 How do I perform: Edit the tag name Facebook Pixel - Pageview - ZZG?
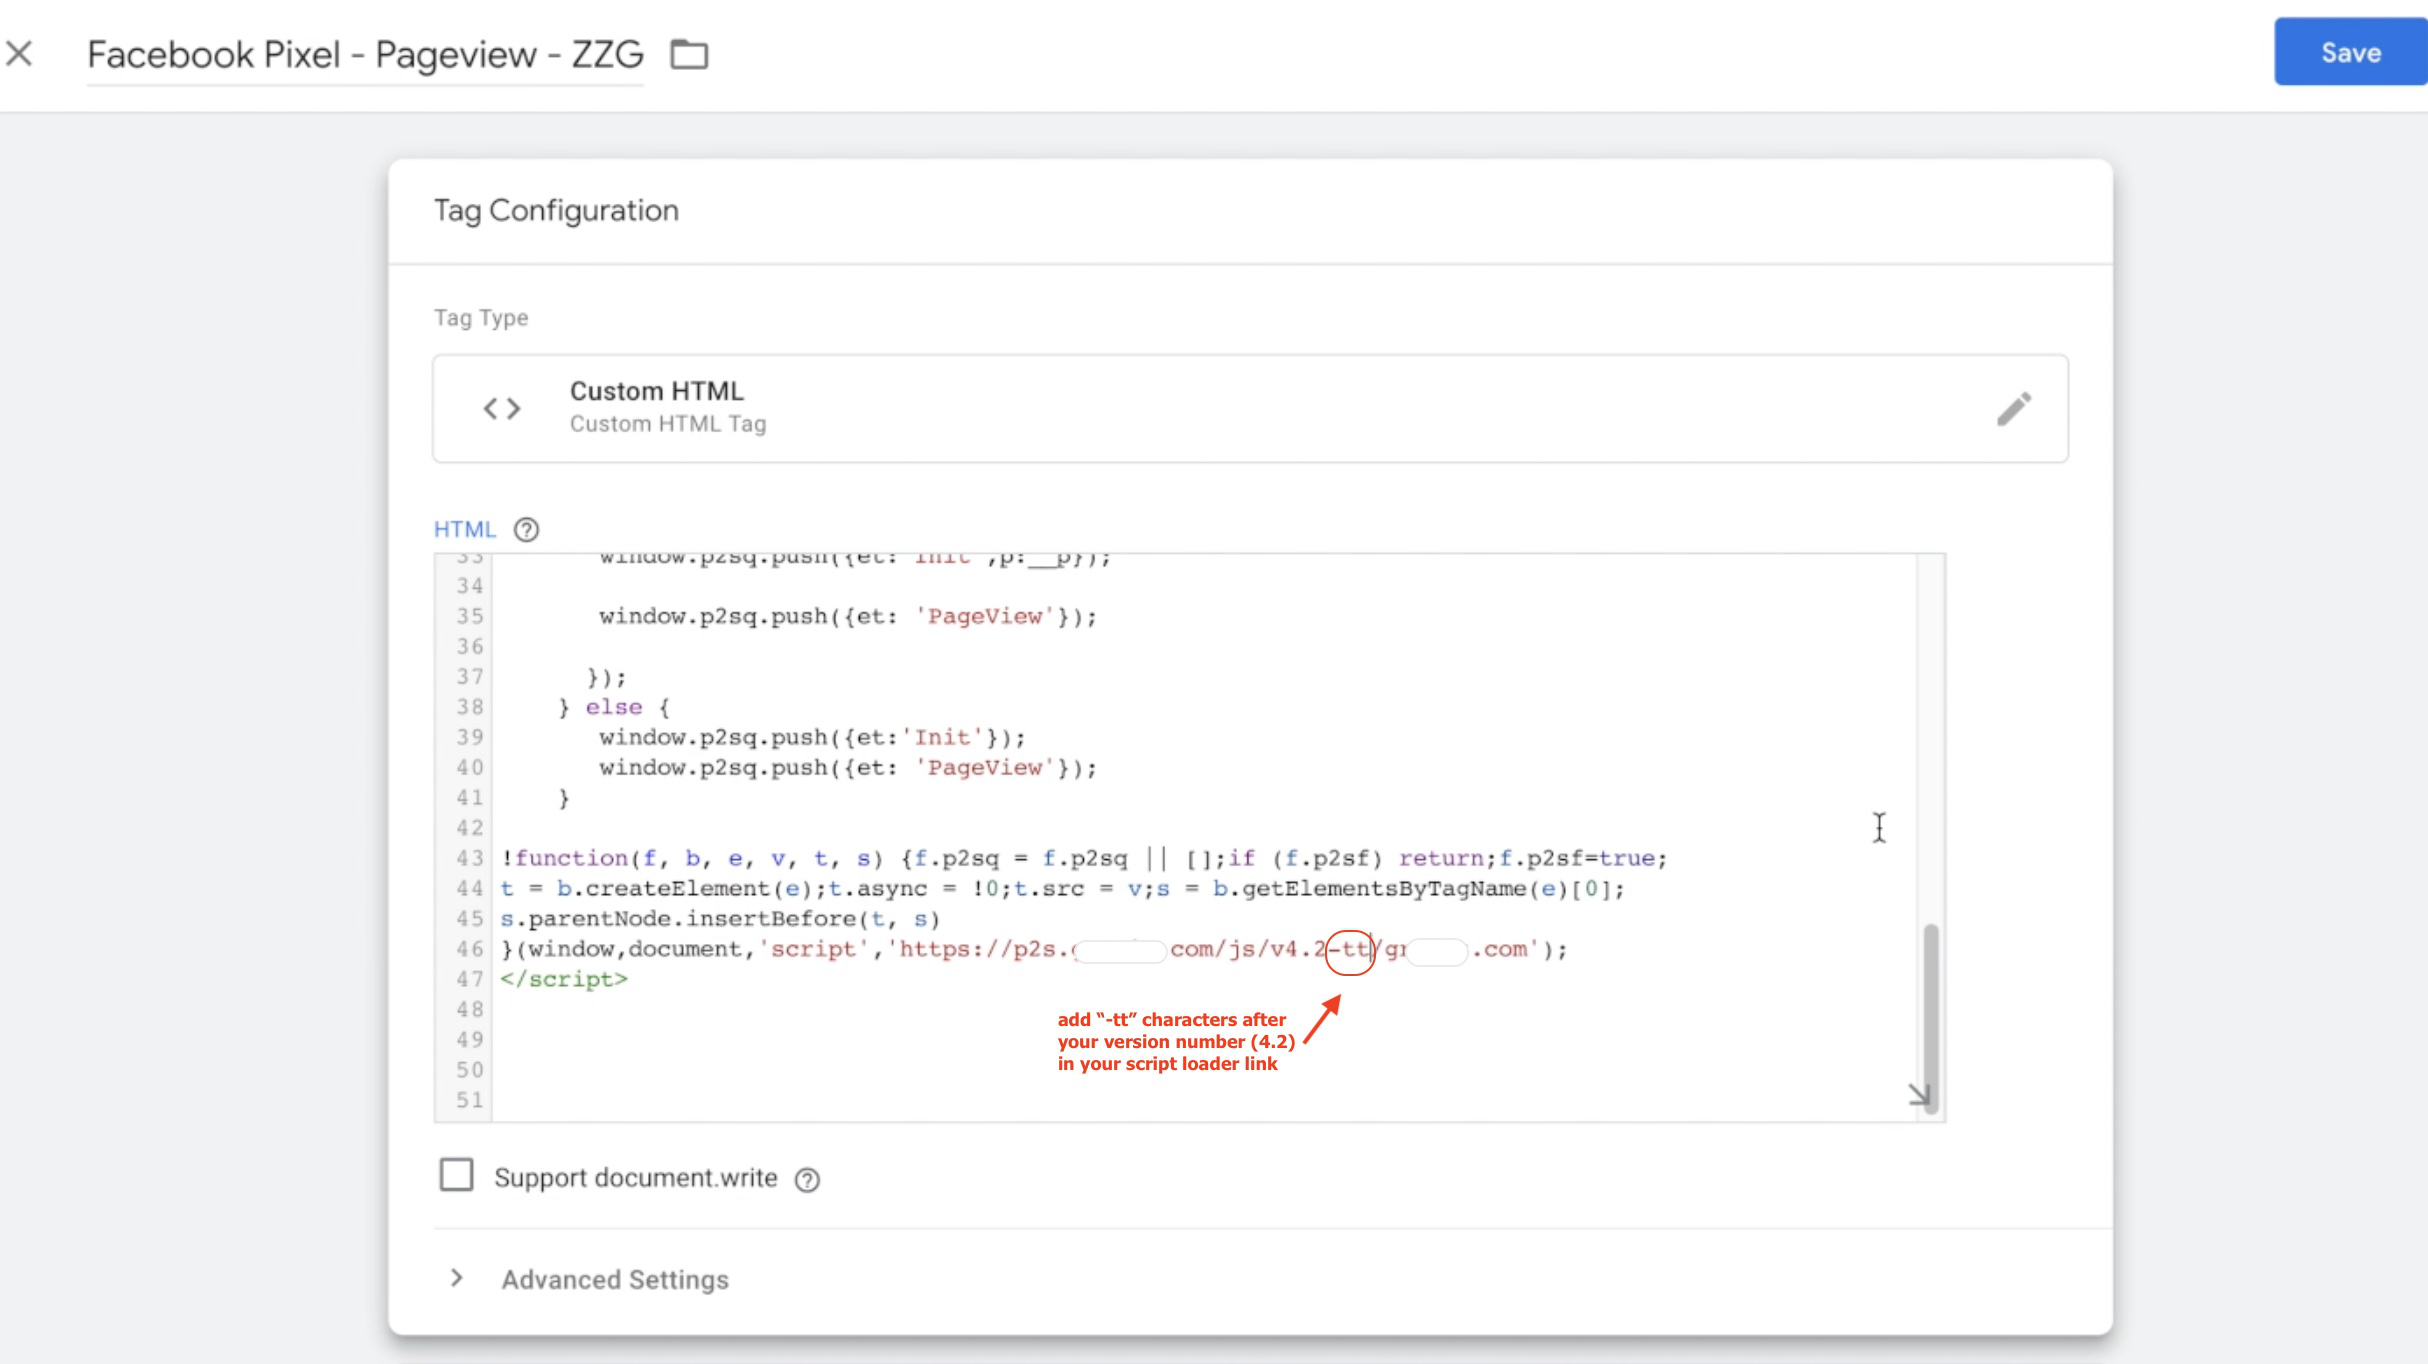pyautogui.click(x=365, y=54)
